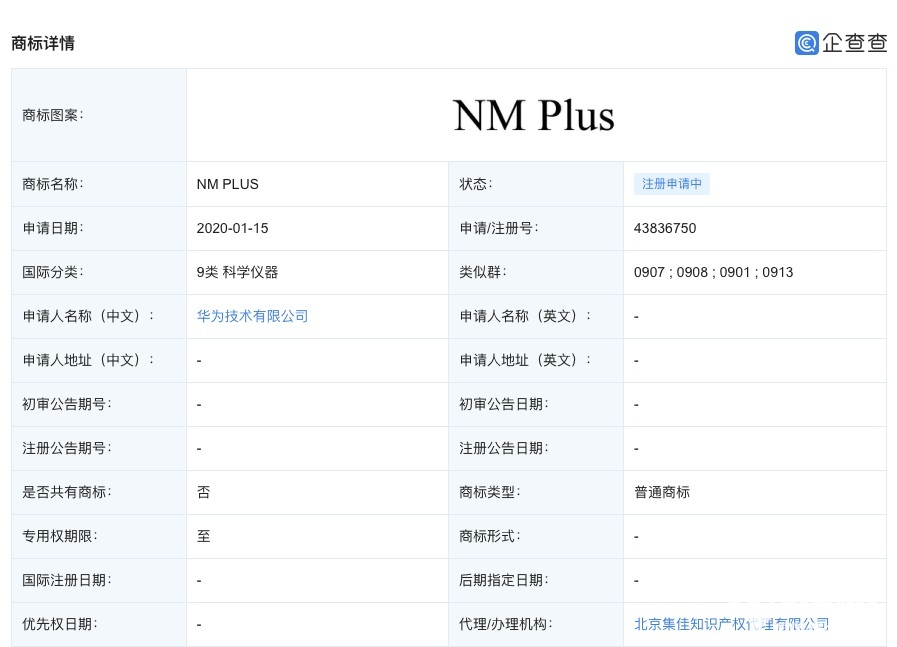Click the 初审公告期号 field label
Image resolution: width=897 pixels, height=647 pixels.
(67, 404)
